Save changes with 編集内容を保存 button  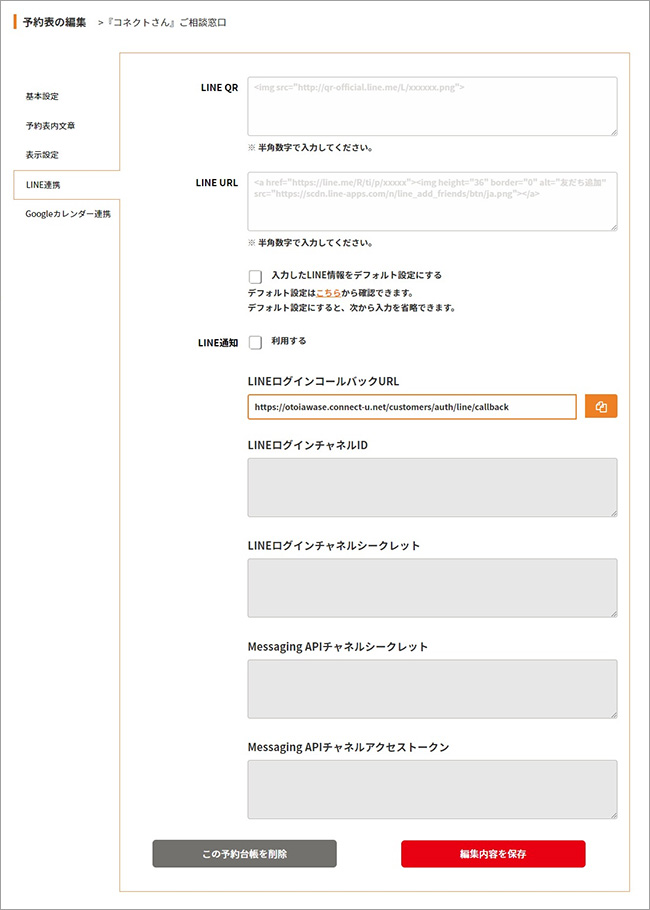pyautogui.click(x=493, y=854)
